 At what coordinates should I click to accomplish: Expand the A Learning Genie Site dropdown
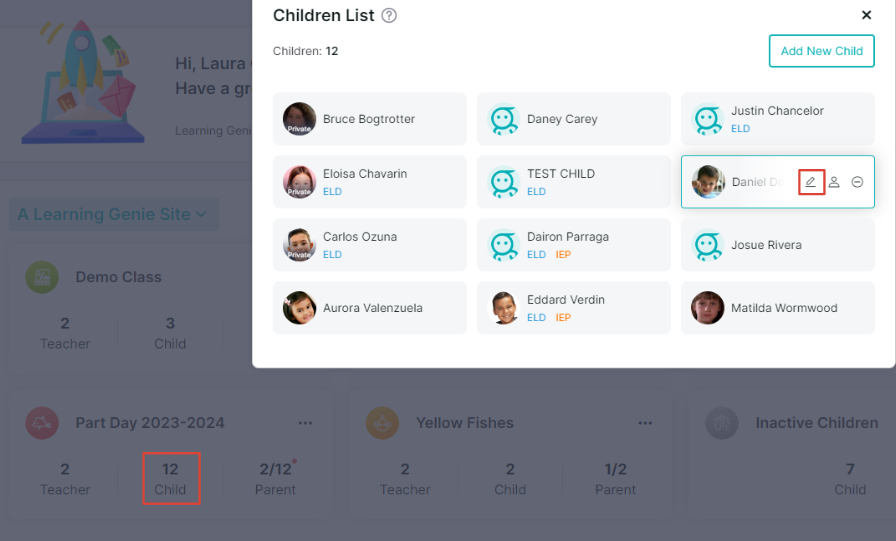point(113,214)
